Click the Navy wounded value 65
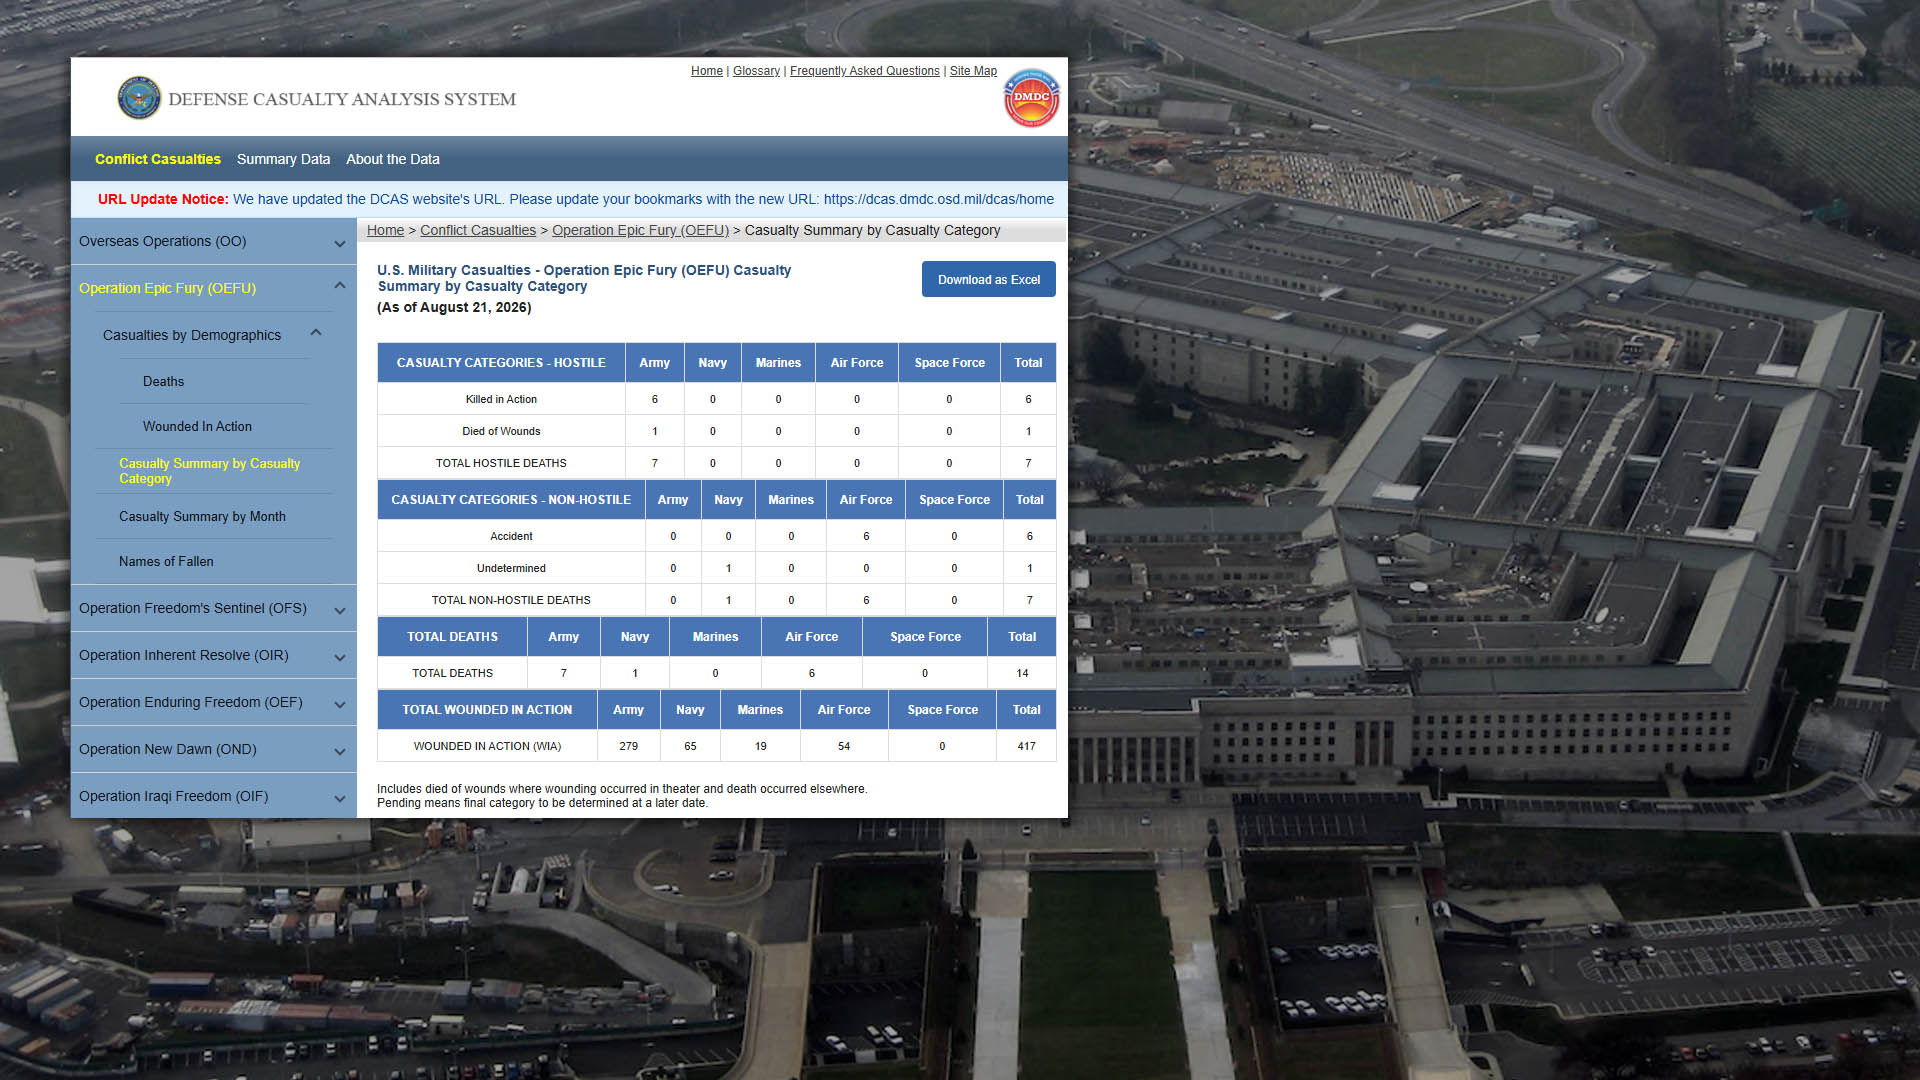 690,746
